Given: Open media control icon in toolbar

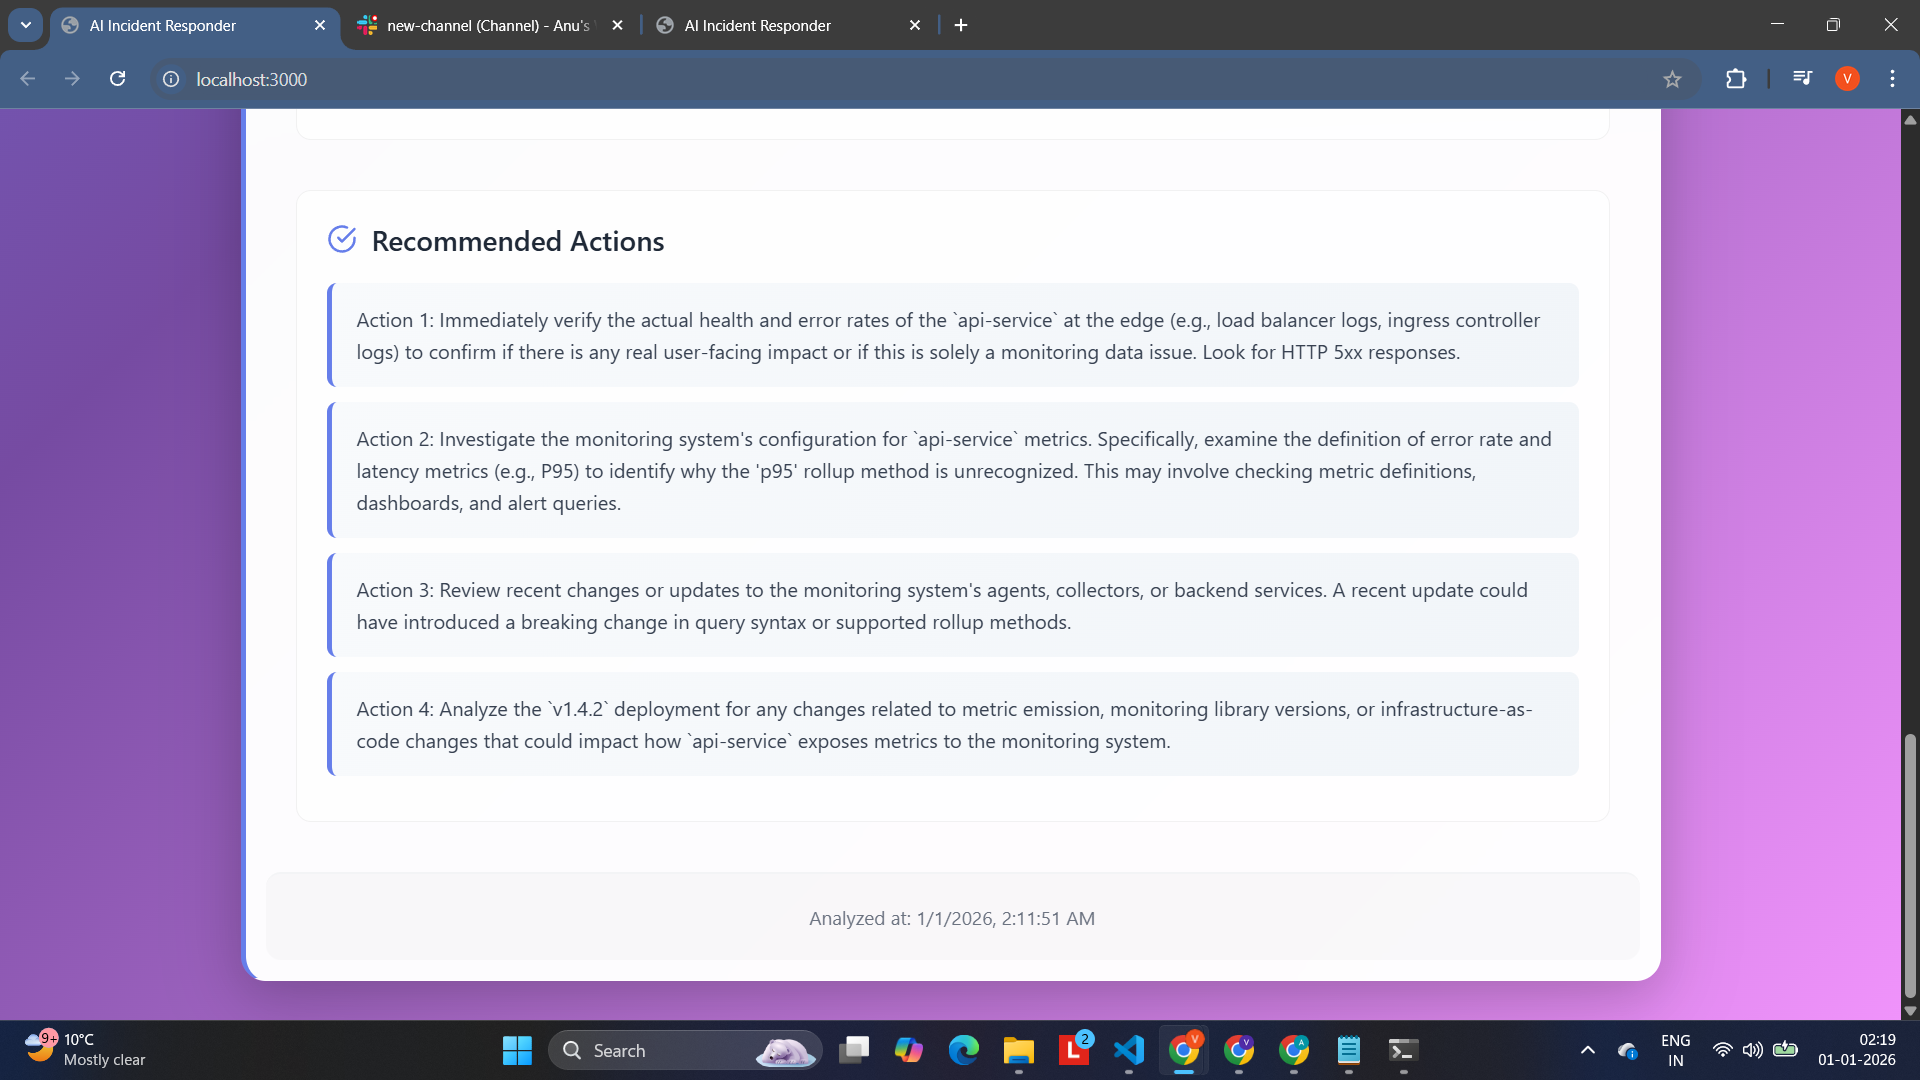Looking at the screenshot, I should tap(1802, 78).
